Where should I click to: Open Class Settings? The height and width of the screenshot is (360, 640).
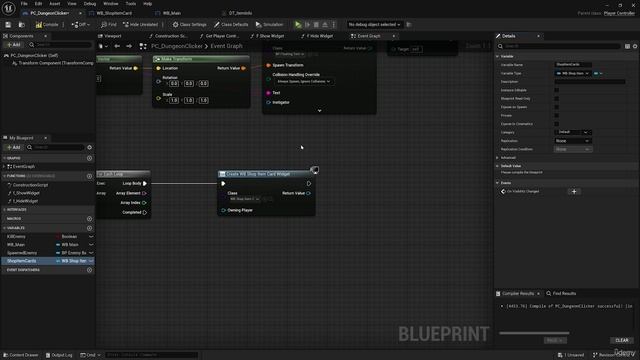[189, 24]
